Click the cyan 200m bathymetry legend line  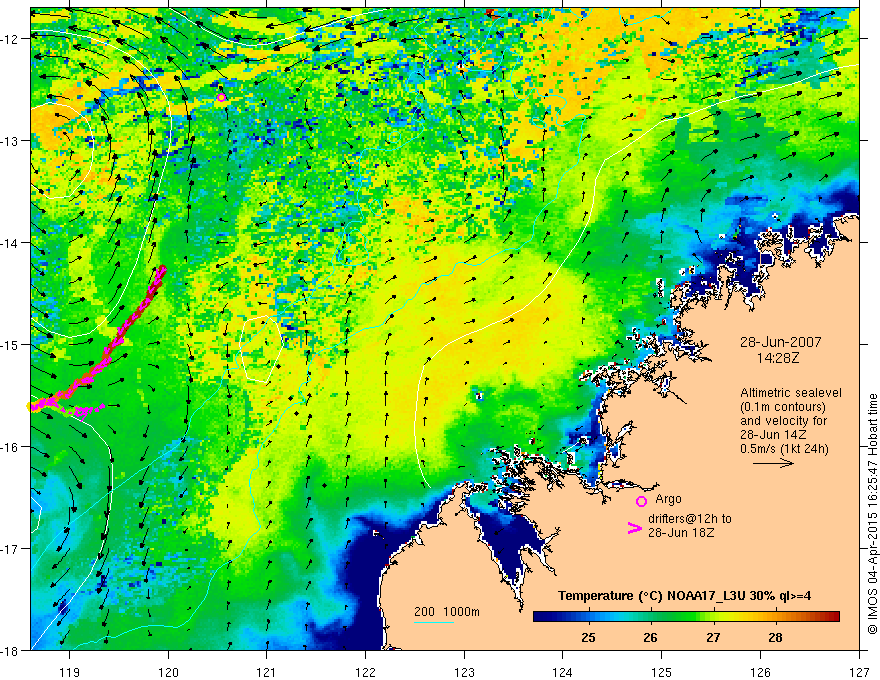(434, 622)
